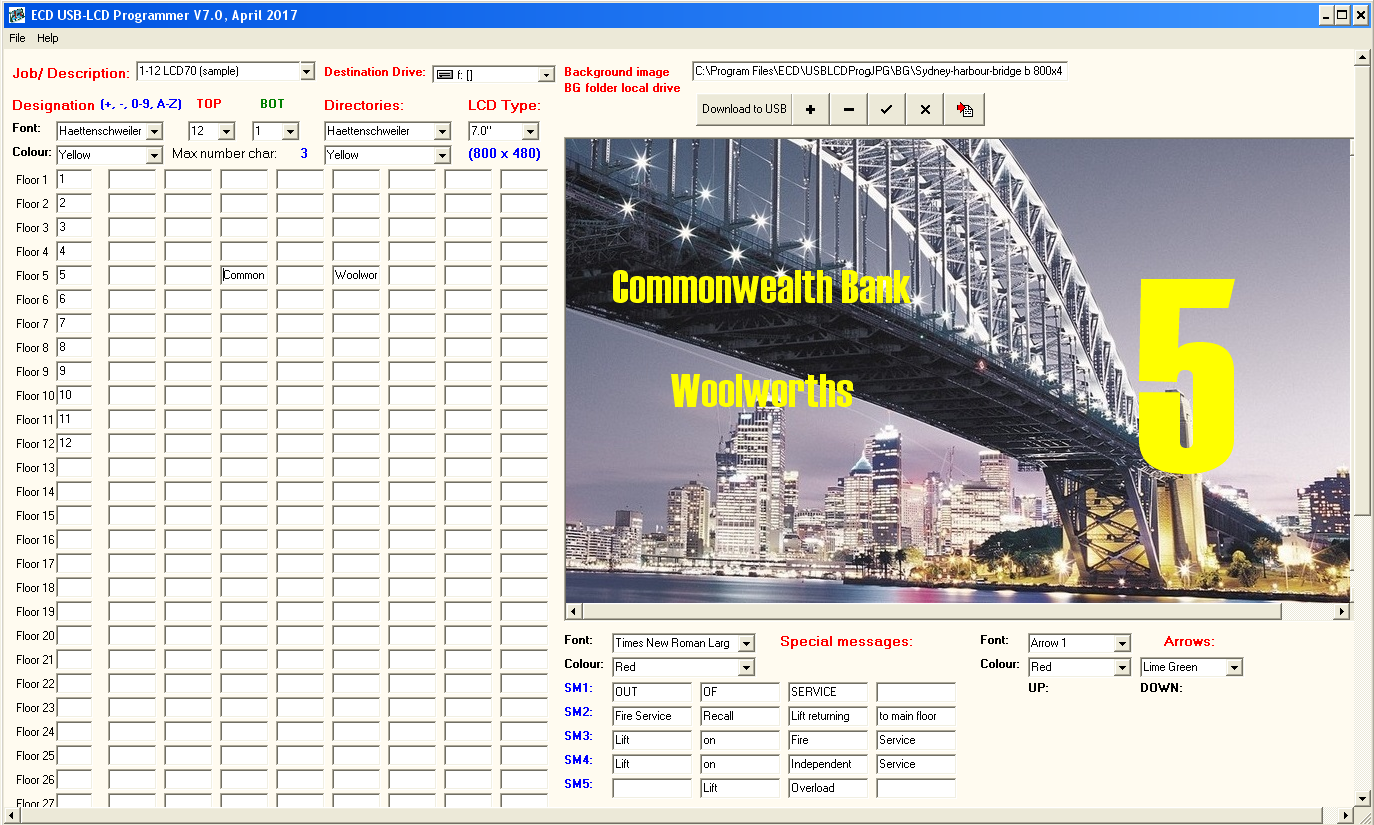1374x825 pixels.
Task: Click Floor 5 designation field
Action: coord(74,276)
